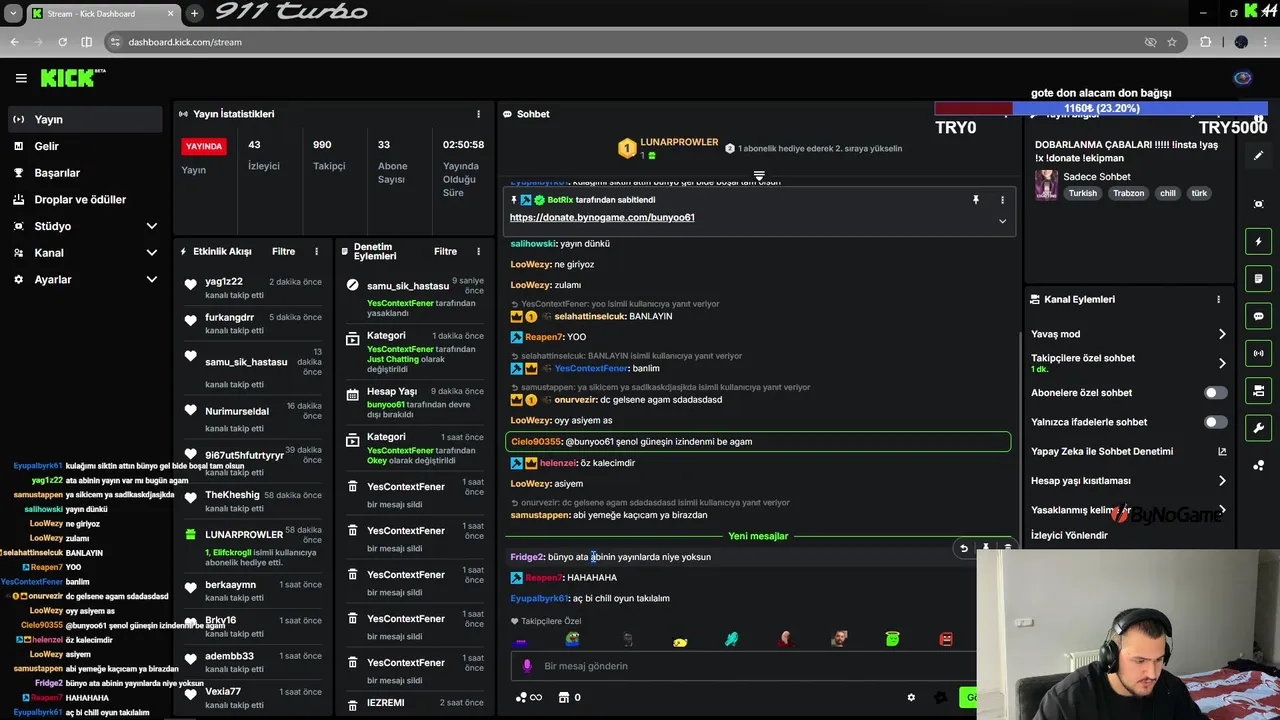
Task: Open the Başarılar sidebar section
Action: tap(84, 173)
